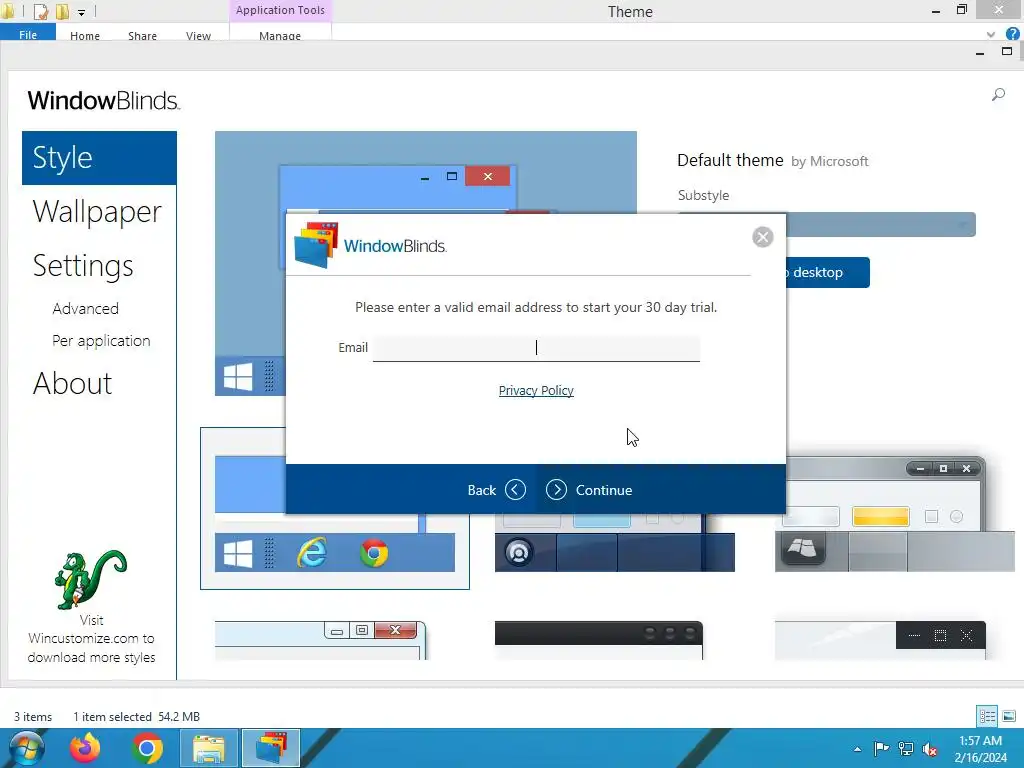Select the Style sidebar section
The width and height of the screenshot is (1024, 768).
click(x=99, y=158)
